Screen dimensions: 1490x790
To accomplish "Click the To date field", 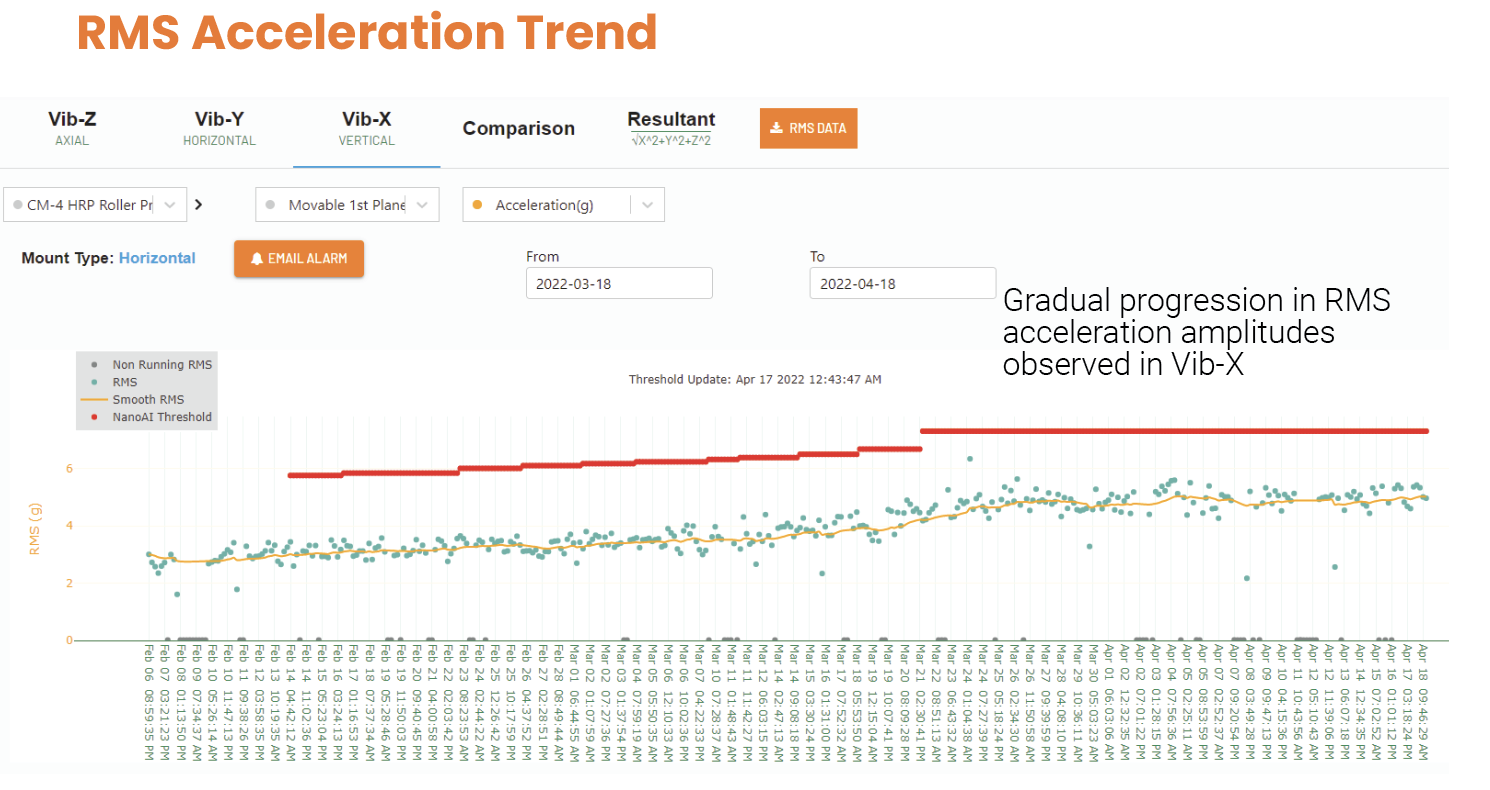I will pyautogui.click(x=902, y=283).
